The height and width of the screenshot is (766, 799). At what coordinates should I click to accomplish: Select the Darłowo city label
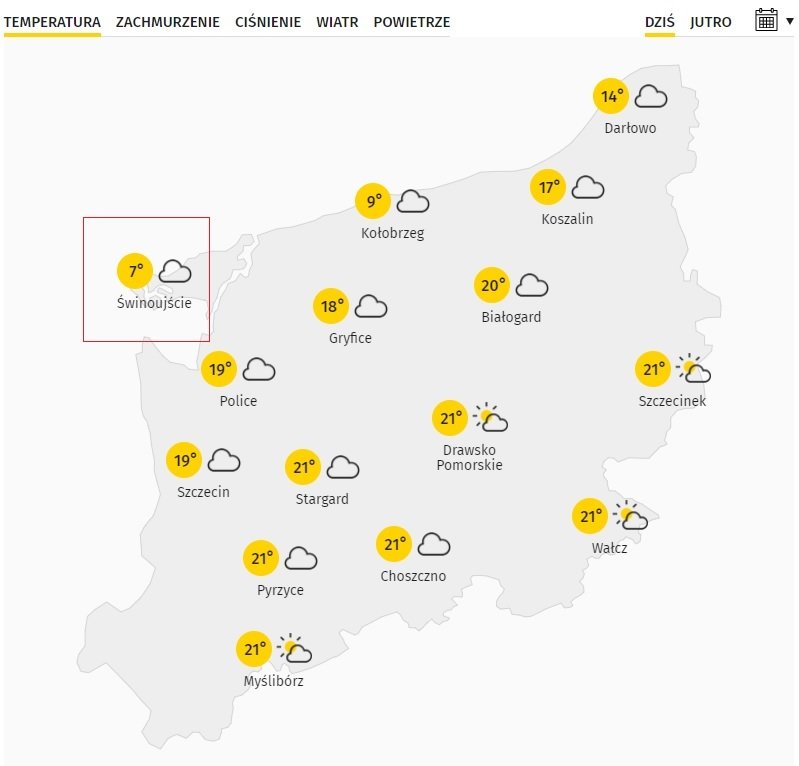[630, 128]
